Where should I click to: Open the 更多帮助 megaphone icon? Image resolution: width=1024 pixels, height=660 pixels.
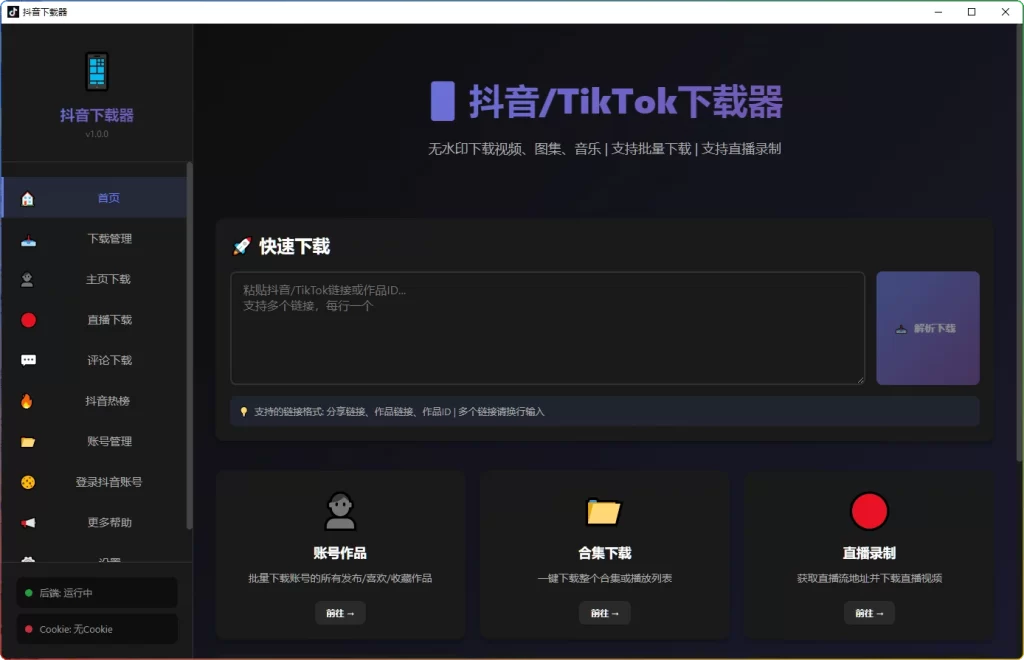pos(29,522)
